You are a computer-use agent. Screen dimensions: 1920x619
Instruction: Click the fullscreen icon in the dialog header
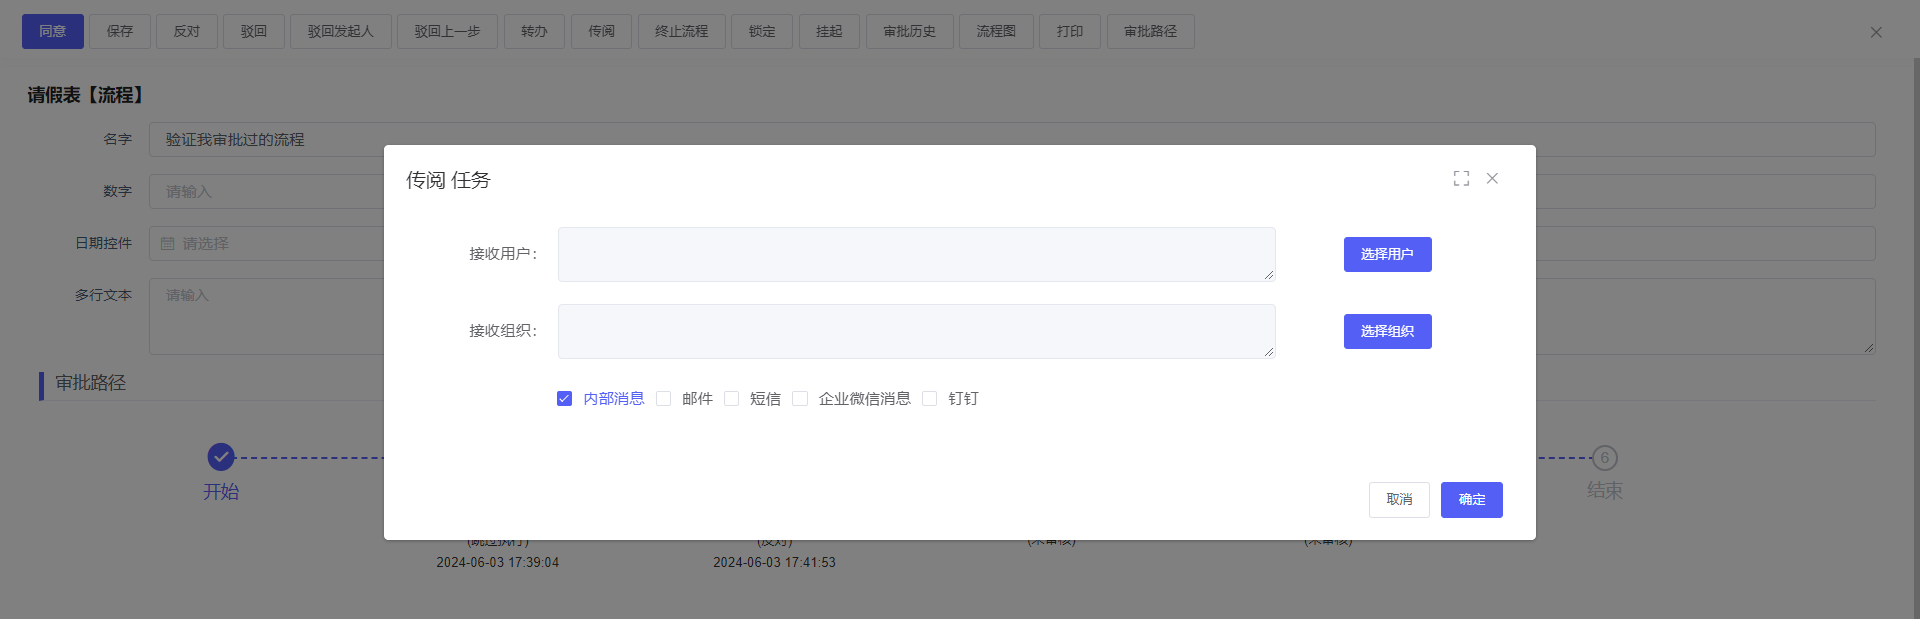click(x=1461, y=178)
